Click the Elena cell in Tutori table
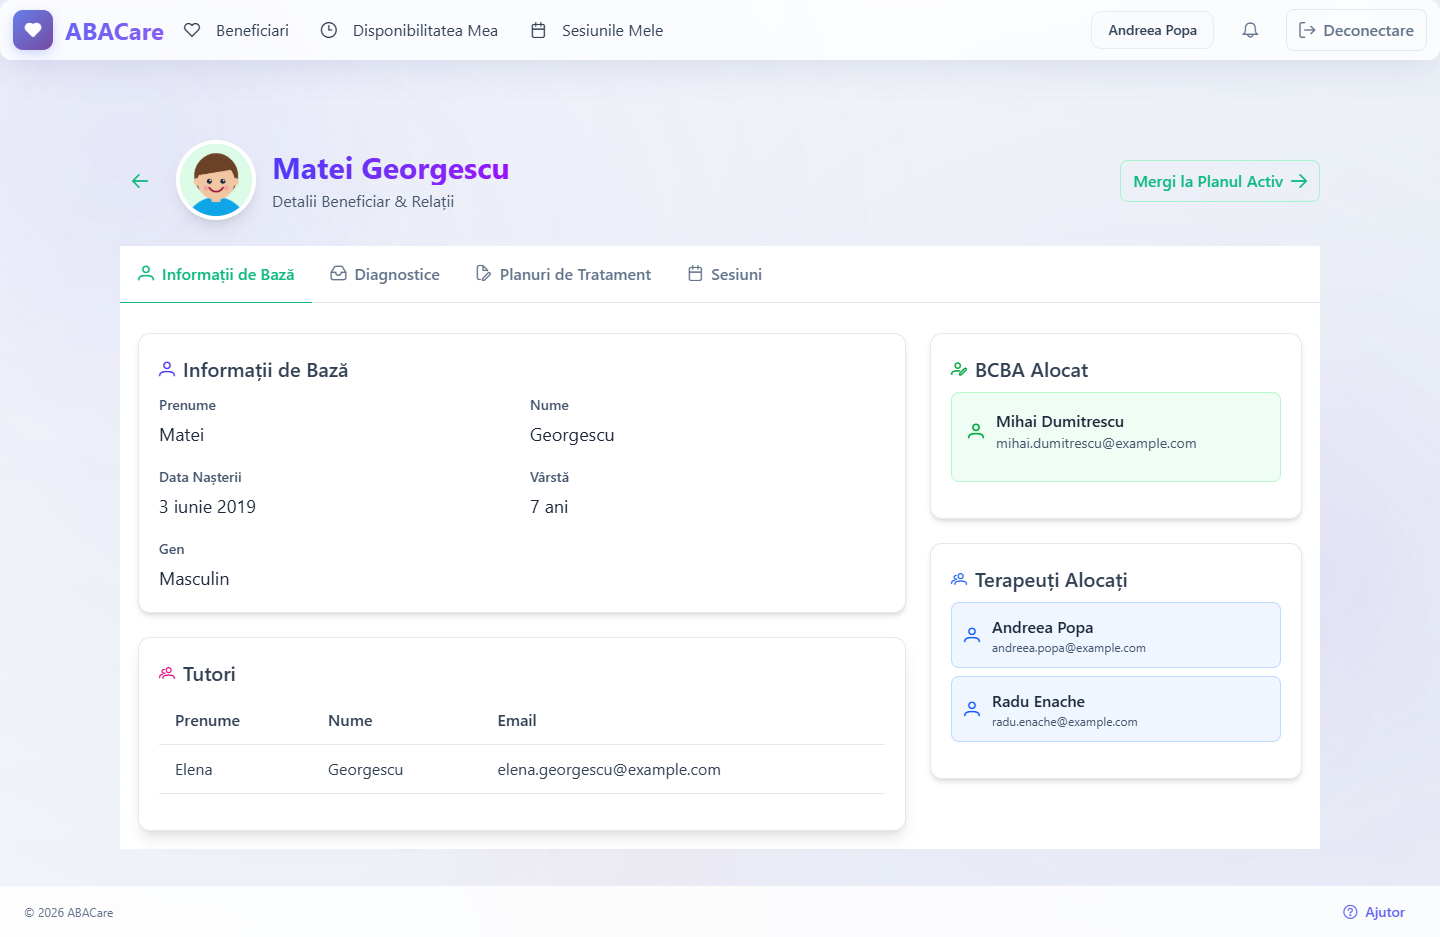Image resolution: width=1440 pixels, height=937 pixels. point(194,769)
